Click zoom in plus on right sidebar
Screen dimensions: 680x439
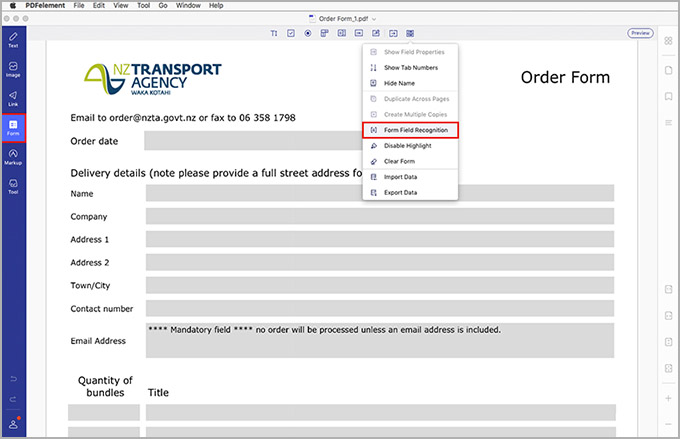point(668,398)
